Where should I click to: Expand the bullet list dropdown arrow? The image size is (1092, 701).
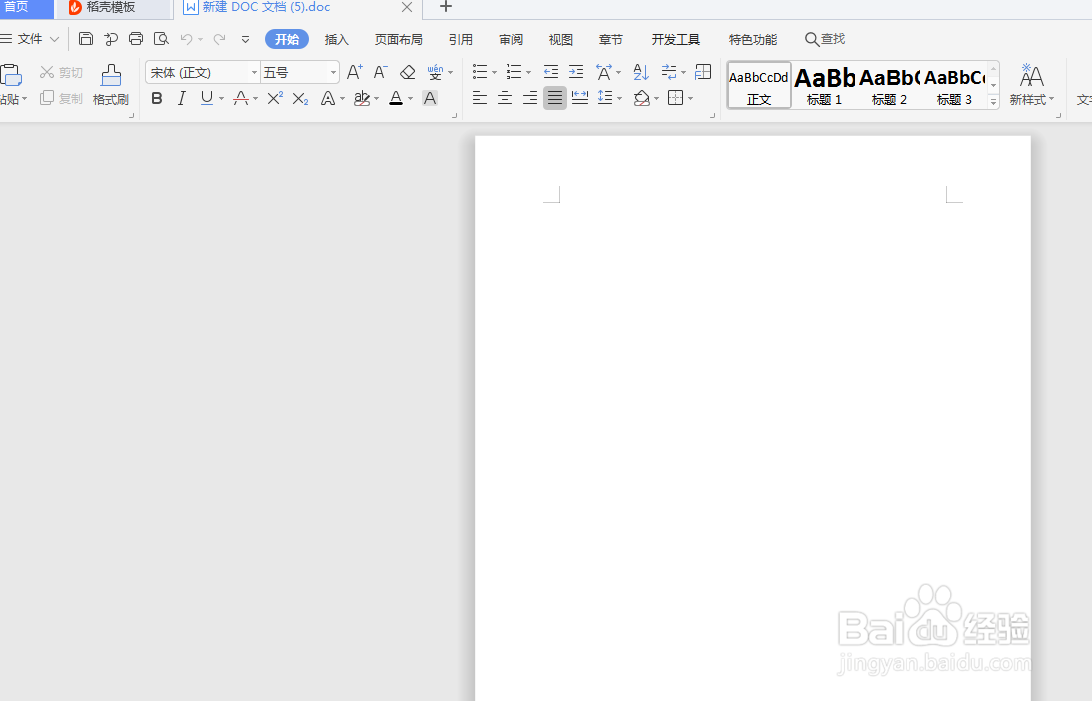click(x=494, y=72)
